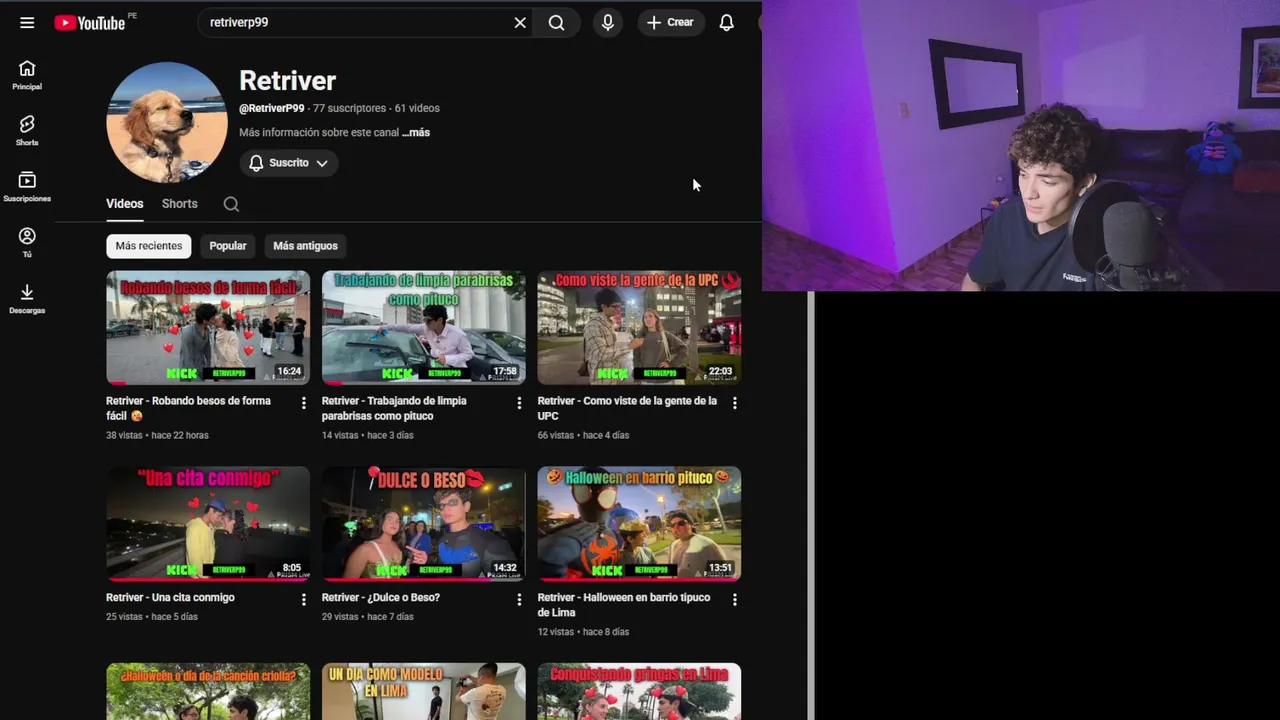Open Conquistando gringas en Lima thumbnail

639,691
